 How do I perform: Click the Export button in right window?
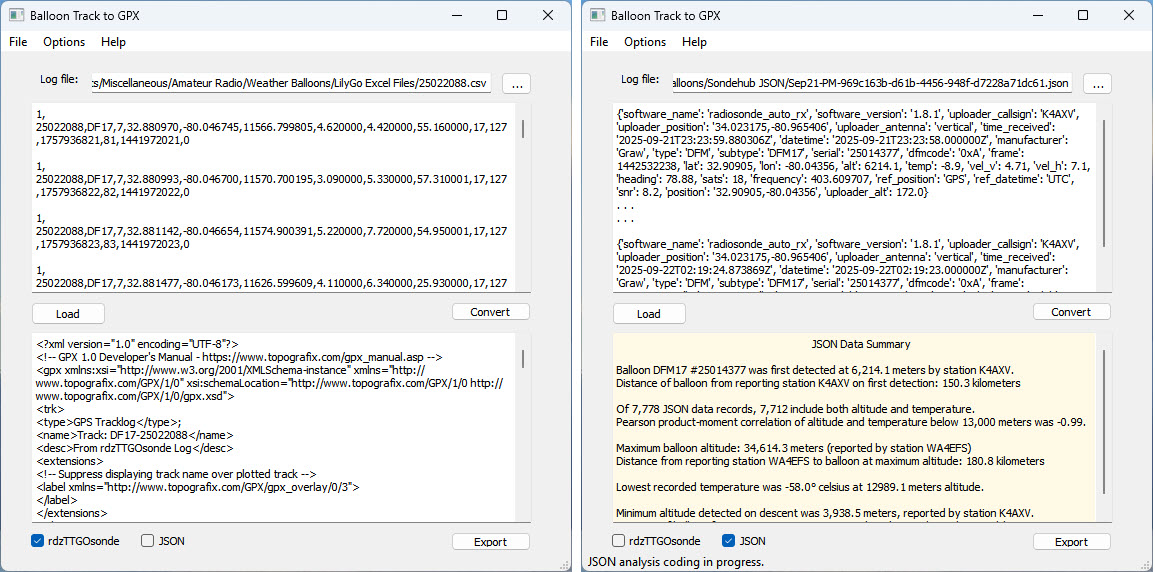1072,542
